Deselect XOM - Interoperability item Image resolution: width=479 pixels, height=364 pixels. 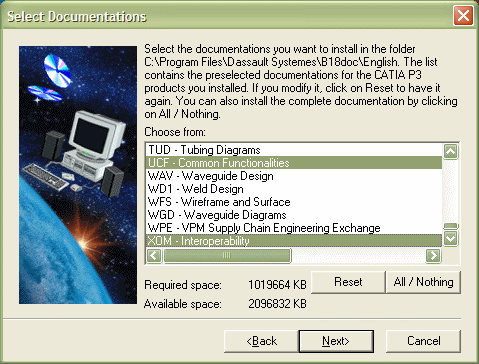tap(294, 241)
